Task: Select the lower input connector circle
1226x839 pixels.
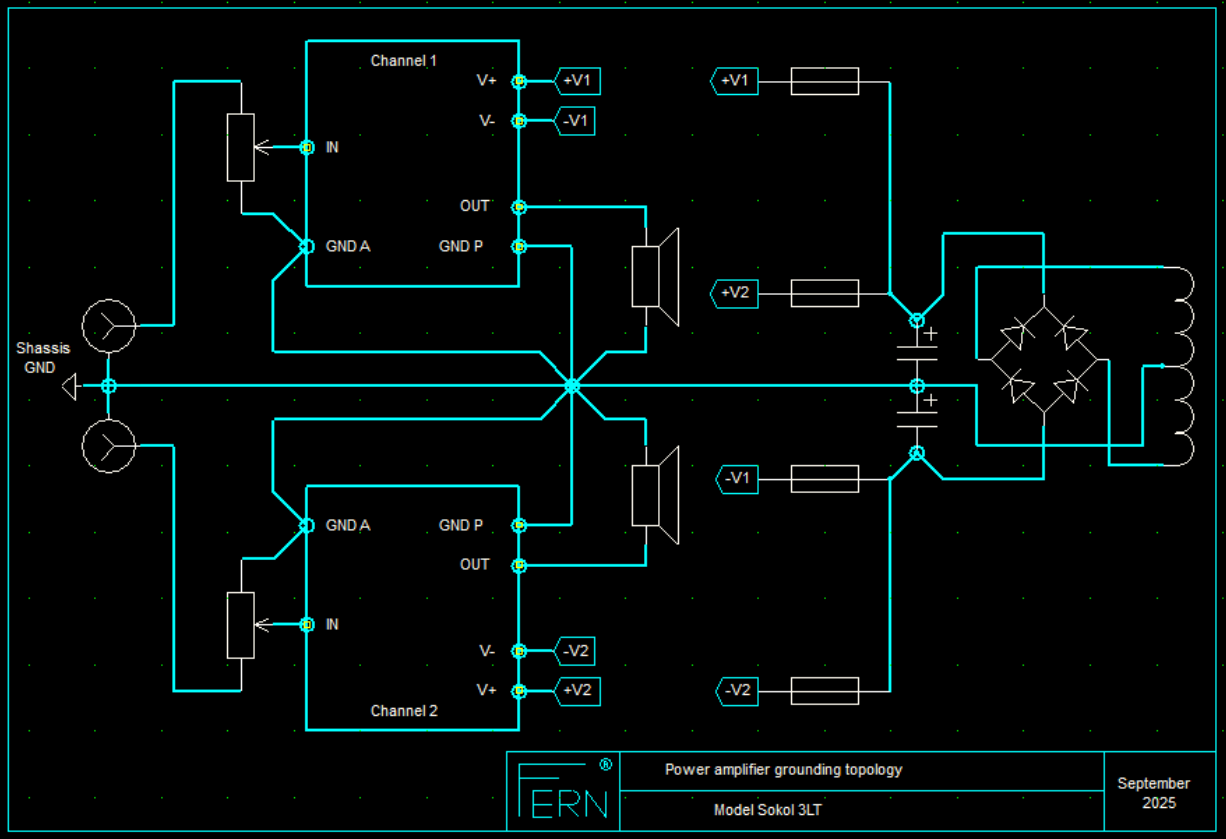Action: (108, 446)
